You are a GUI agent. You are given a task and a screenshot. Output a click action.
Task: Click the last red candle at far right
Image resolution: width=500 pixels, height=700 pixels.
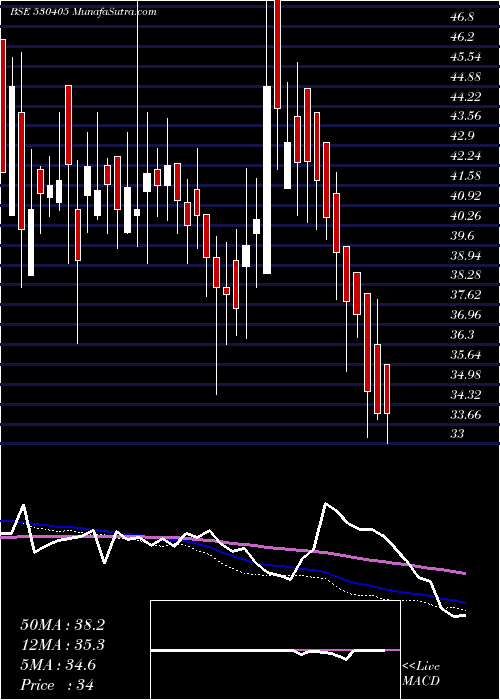[x=387, y=389]
